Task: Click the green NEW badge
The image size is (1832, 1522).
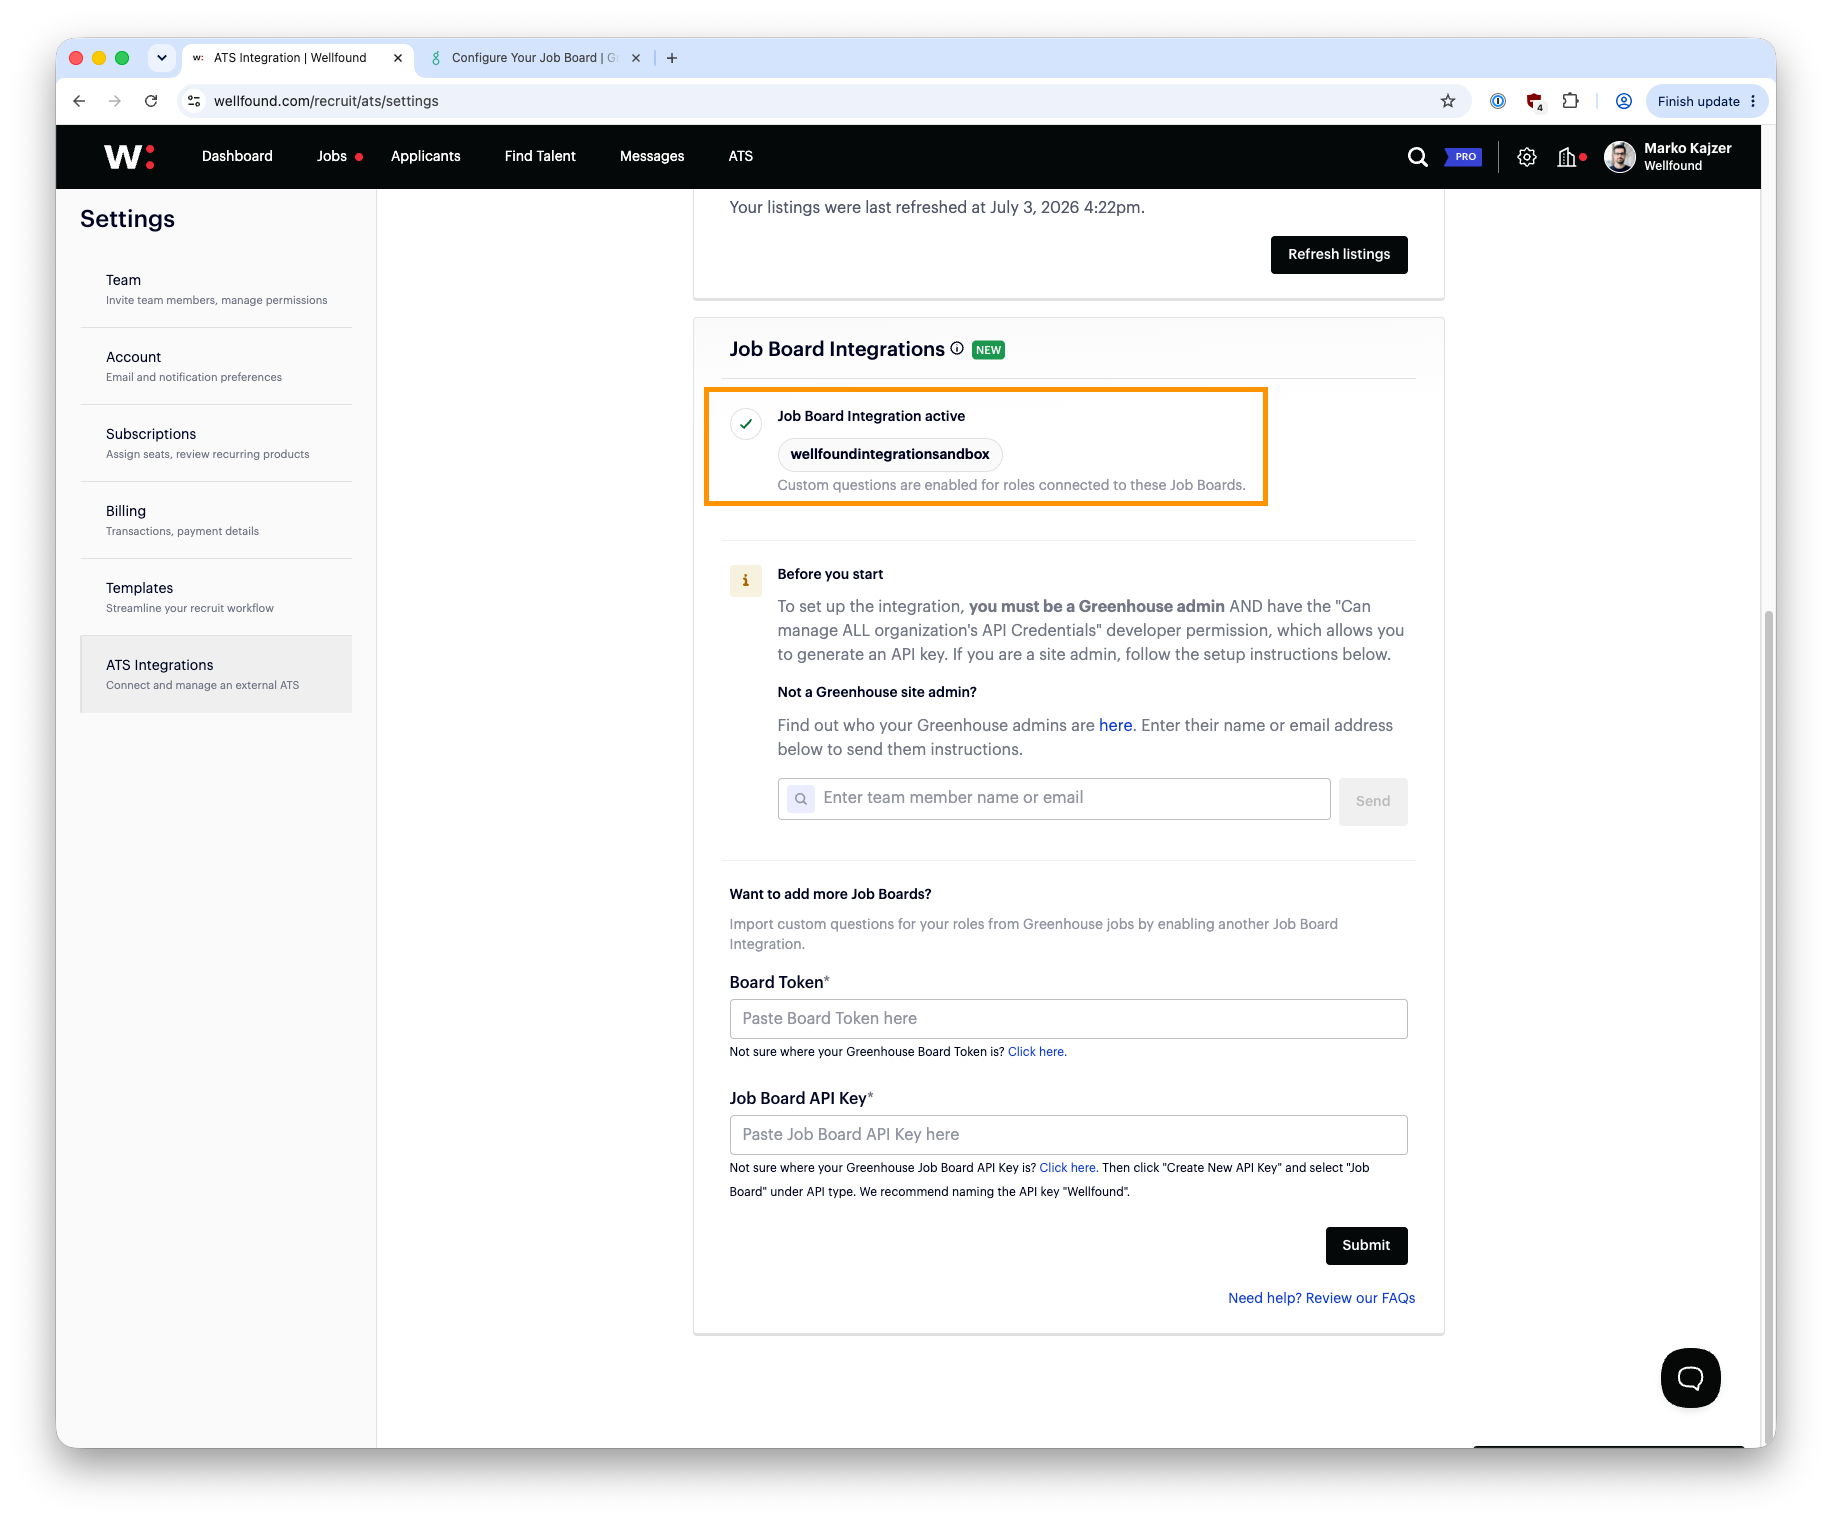Action: pyautogui.click(x=988, y=350)
